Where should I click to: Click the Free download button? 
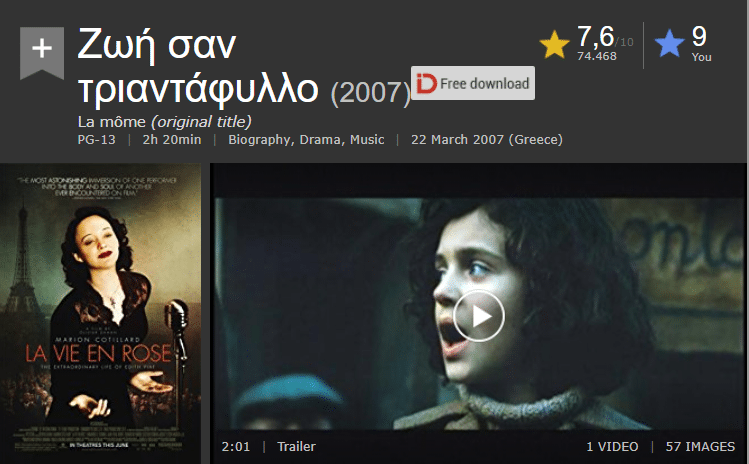pyautogui.click(x=473, y=83)
